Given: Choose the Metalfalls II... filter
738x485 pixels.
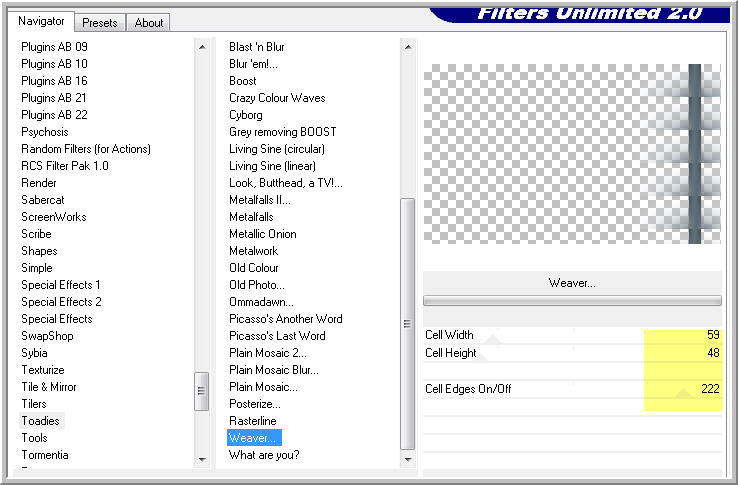Looking at the screenshot, I should point(260,200).
